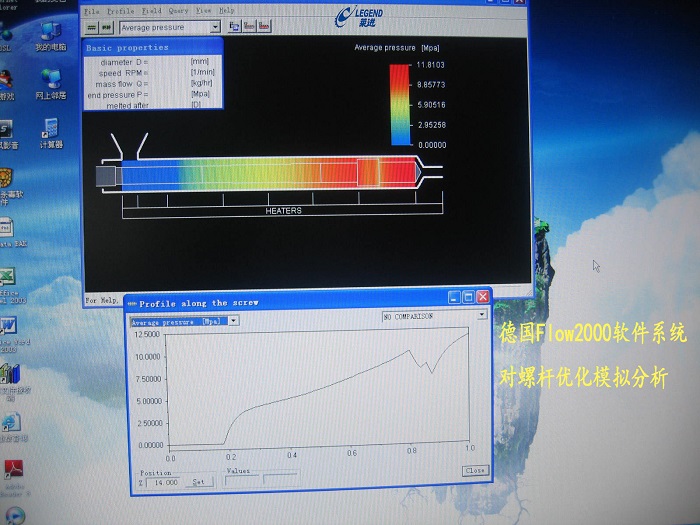
Task: Expand the Average pressure [Mpa] profile dropdown
Action: point(233,321)
